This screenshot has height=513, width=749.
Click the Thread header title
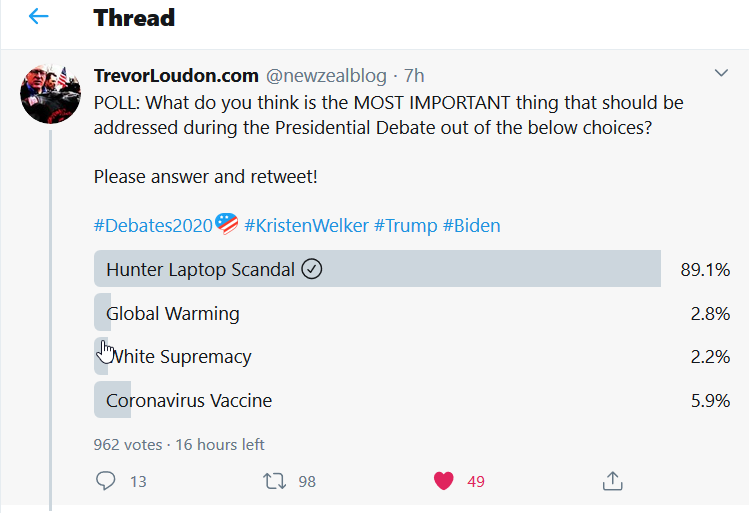[134, 18]
